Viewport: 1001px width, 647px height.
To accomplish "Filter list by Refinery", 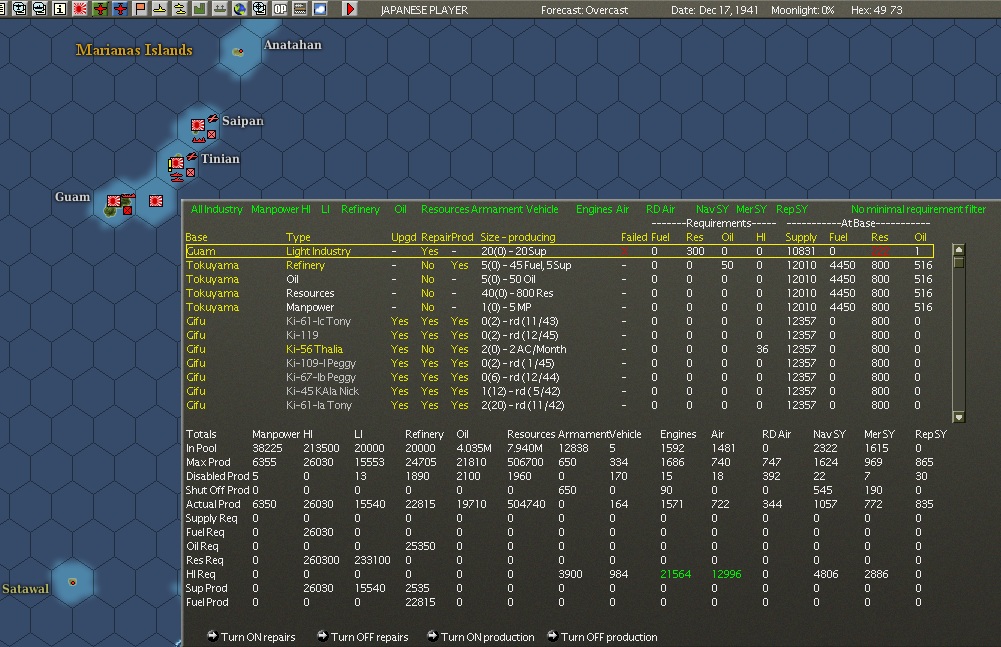I will 360,209.
